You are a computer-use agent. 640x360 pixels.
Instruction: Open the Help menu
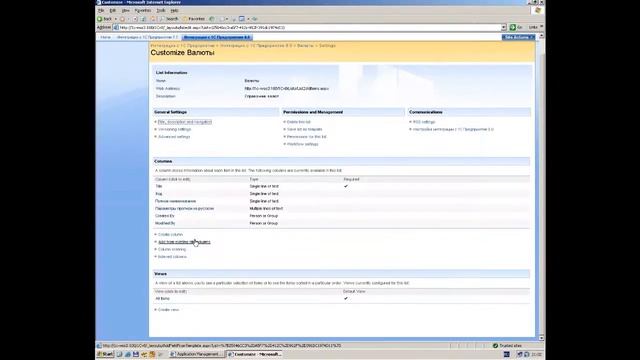point(174,11)
